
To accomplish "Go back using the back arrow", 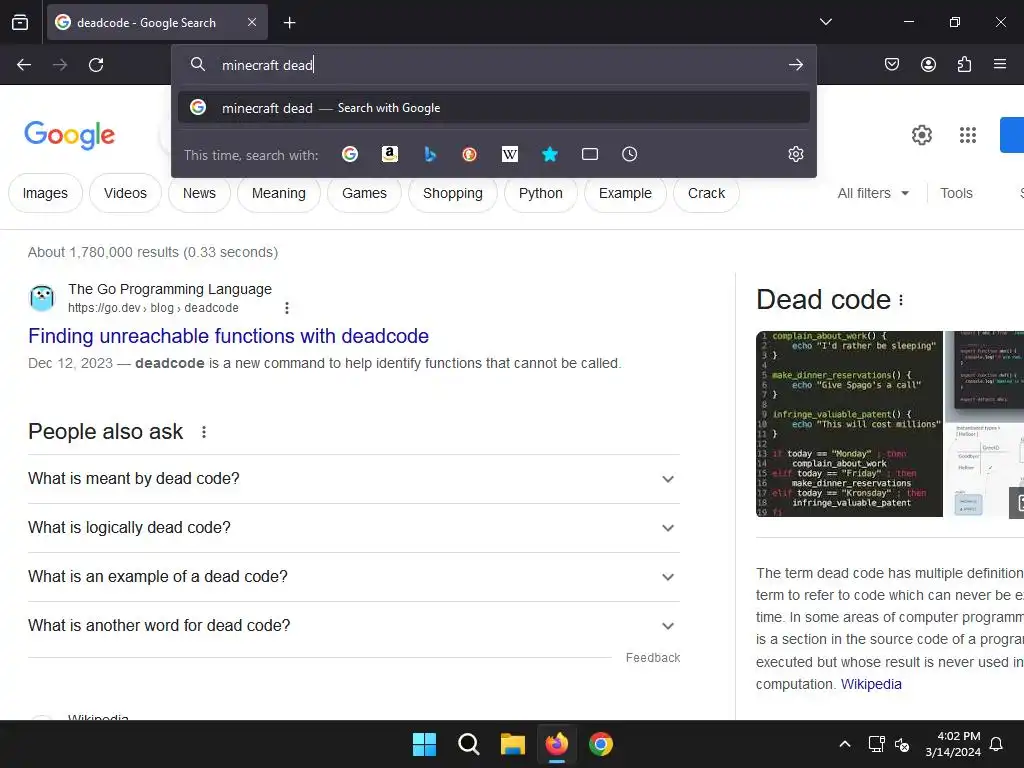I will coord(24,65).
